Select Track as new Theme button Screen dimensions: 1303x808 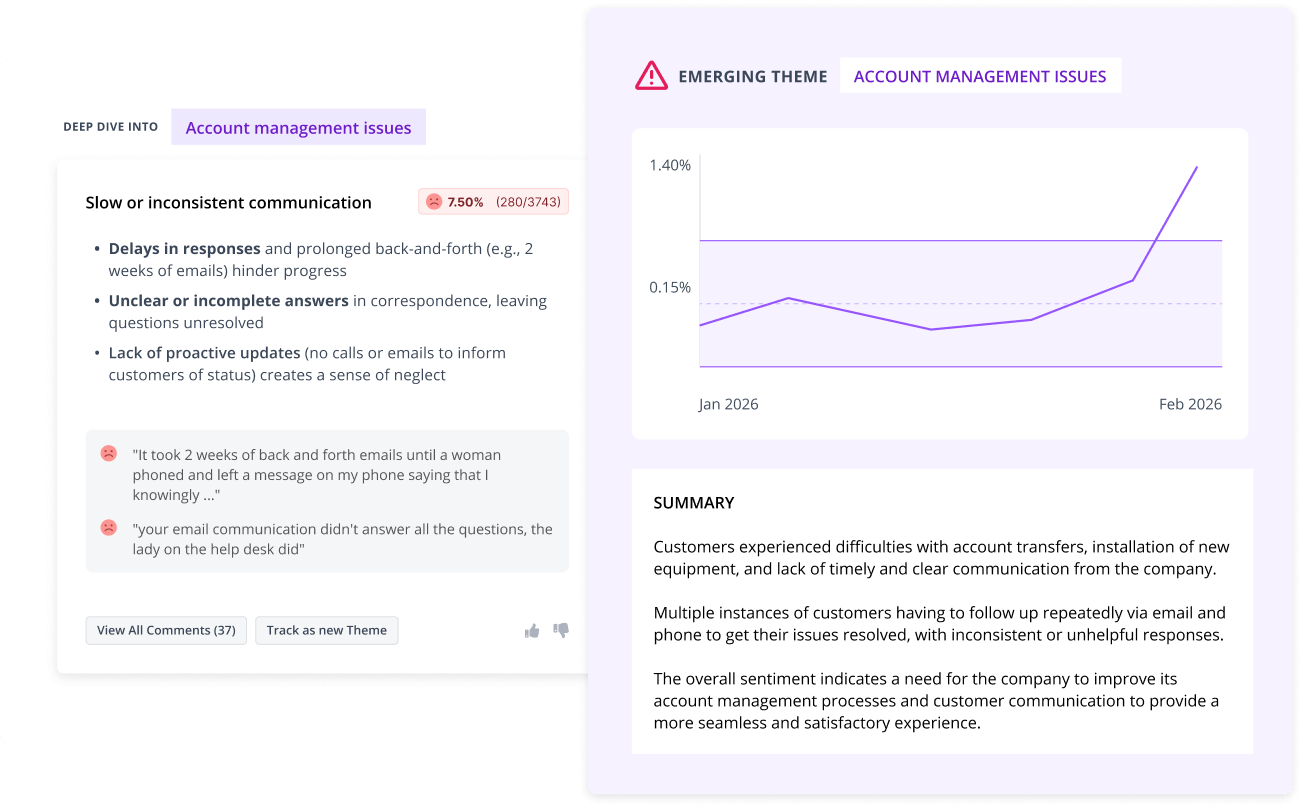point(327,630)
